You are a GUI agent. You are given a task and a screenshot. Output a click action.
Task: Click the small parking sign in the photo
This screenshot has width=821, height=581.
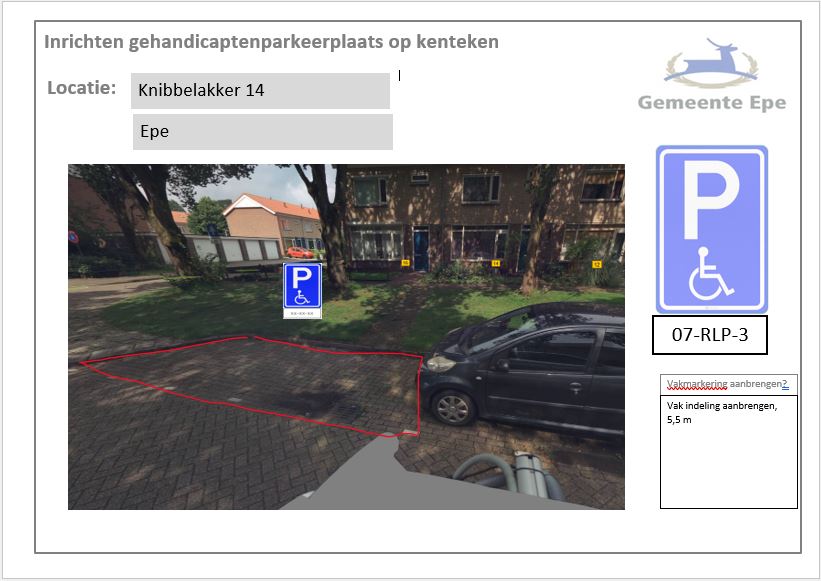(x=302, y=287)
